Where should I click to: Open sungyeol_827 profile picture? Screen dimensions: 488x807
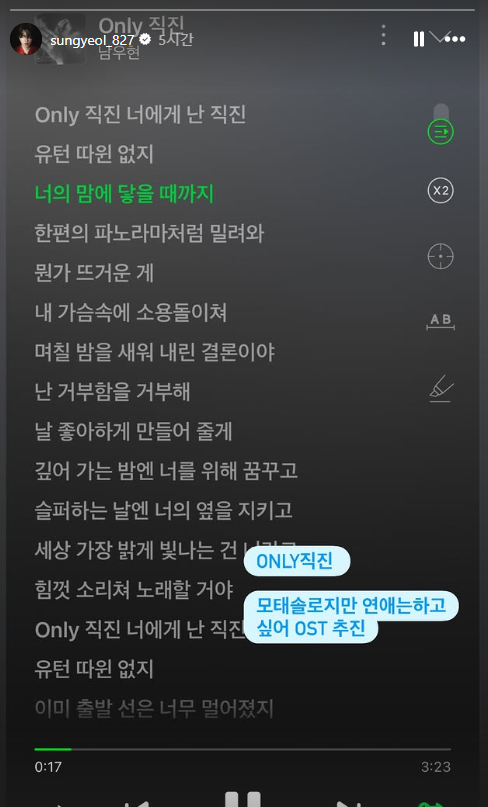pos(26,39)
